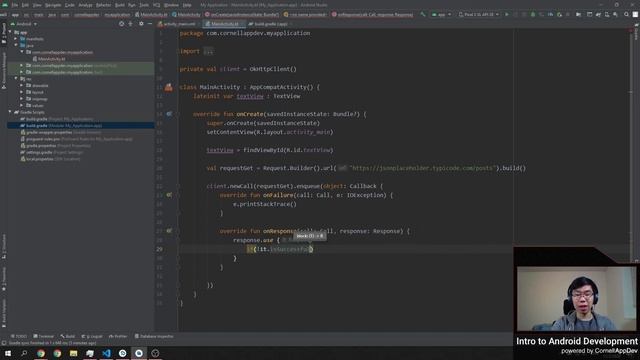Click the gutter icon beside onFailure
The width and height of the screenshot is (640, 360).
(169, 195)
